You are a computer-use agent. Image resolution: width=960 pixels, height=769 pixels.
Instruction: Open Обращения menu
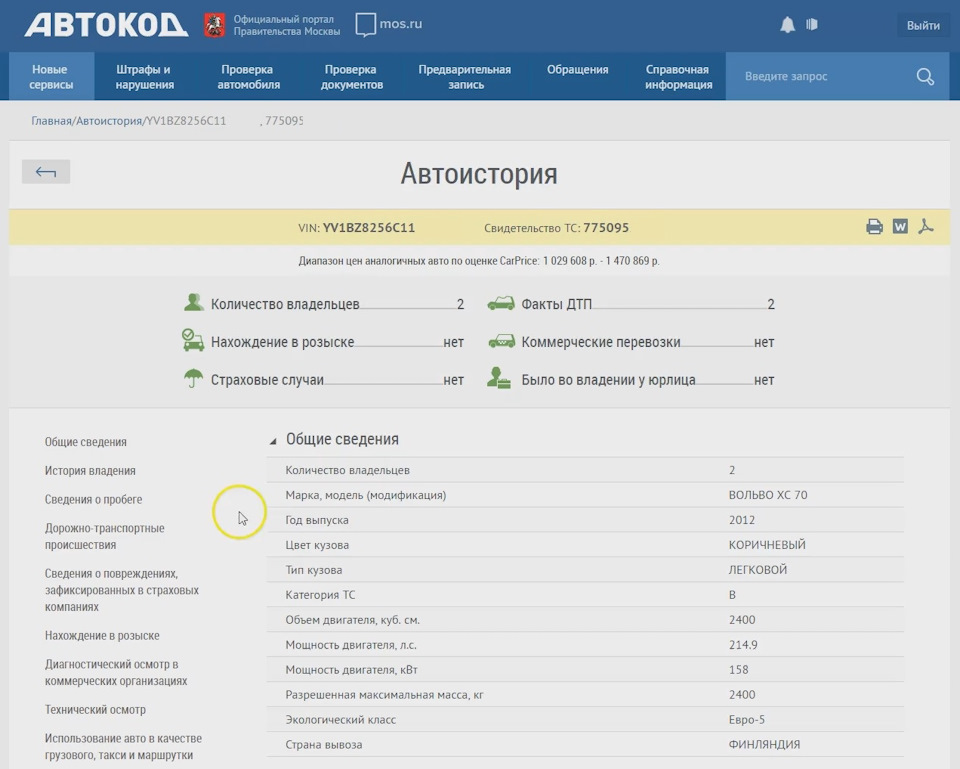pyautogui.click(x=577, y=70)
